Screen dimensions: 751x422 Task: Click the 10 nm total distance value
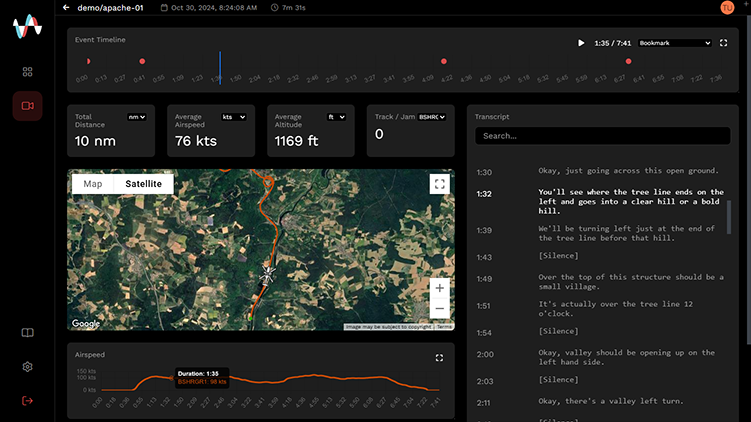click(x=95, y=141)
